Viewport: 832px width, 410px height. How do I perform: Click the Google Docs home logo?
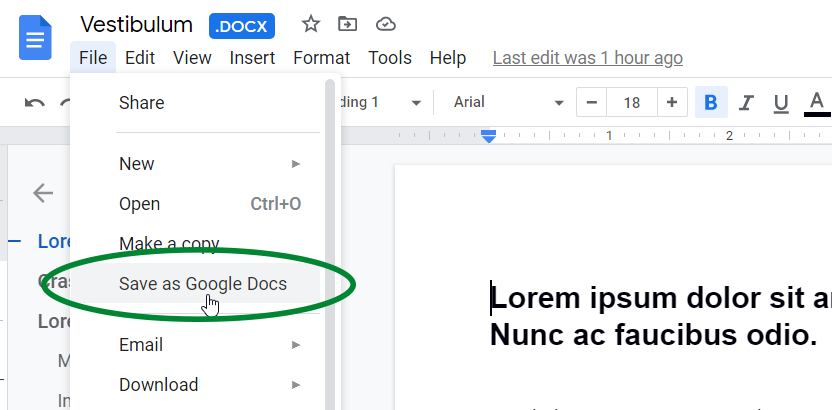[x=36, y=38]
